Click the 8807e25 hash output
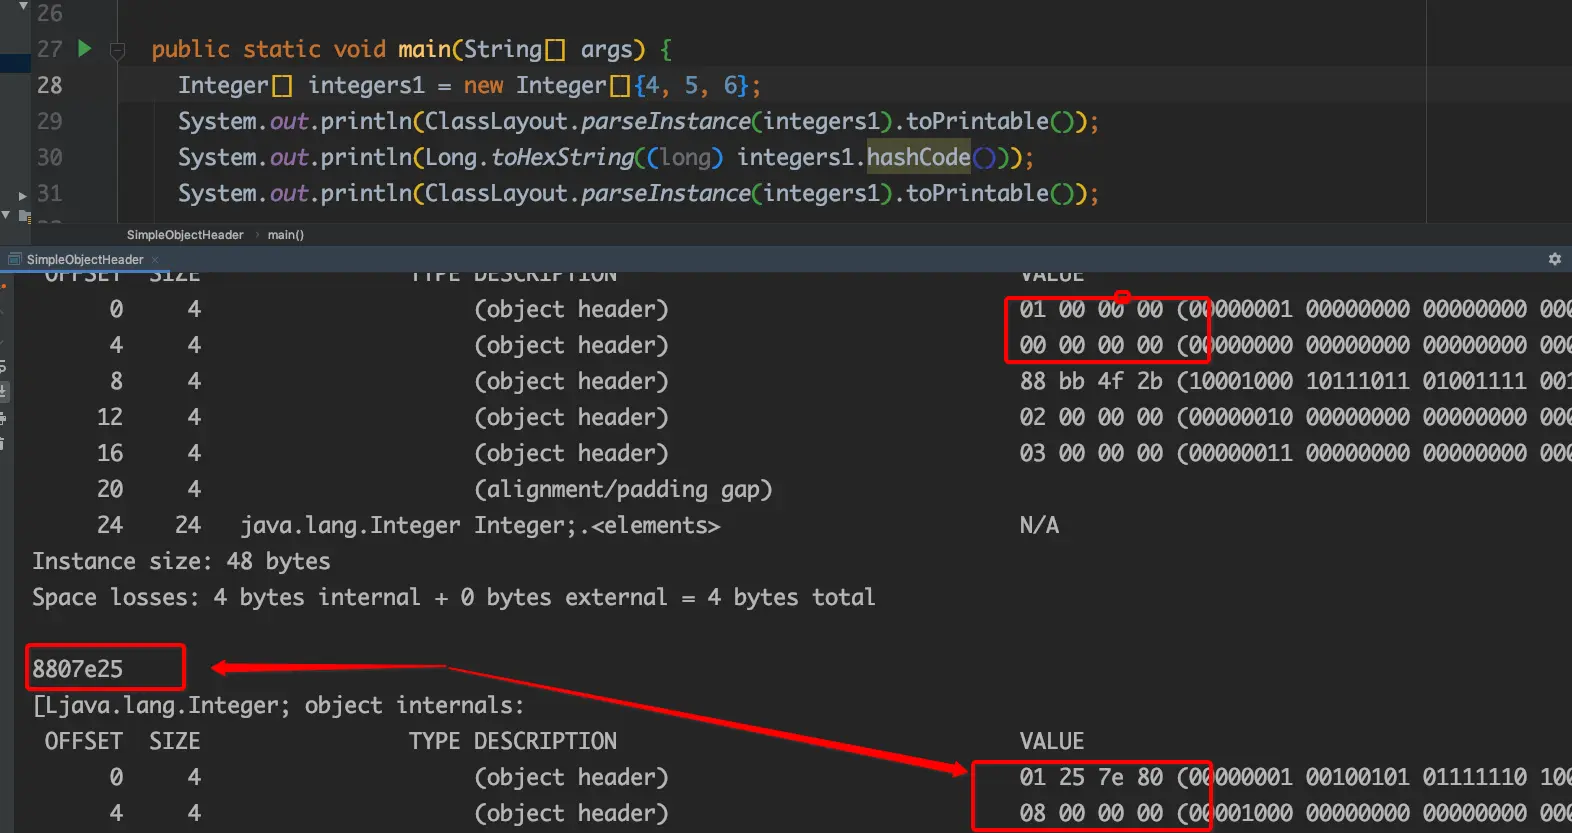Screen dimensions: 1572x833 click(x=77, y=669)
